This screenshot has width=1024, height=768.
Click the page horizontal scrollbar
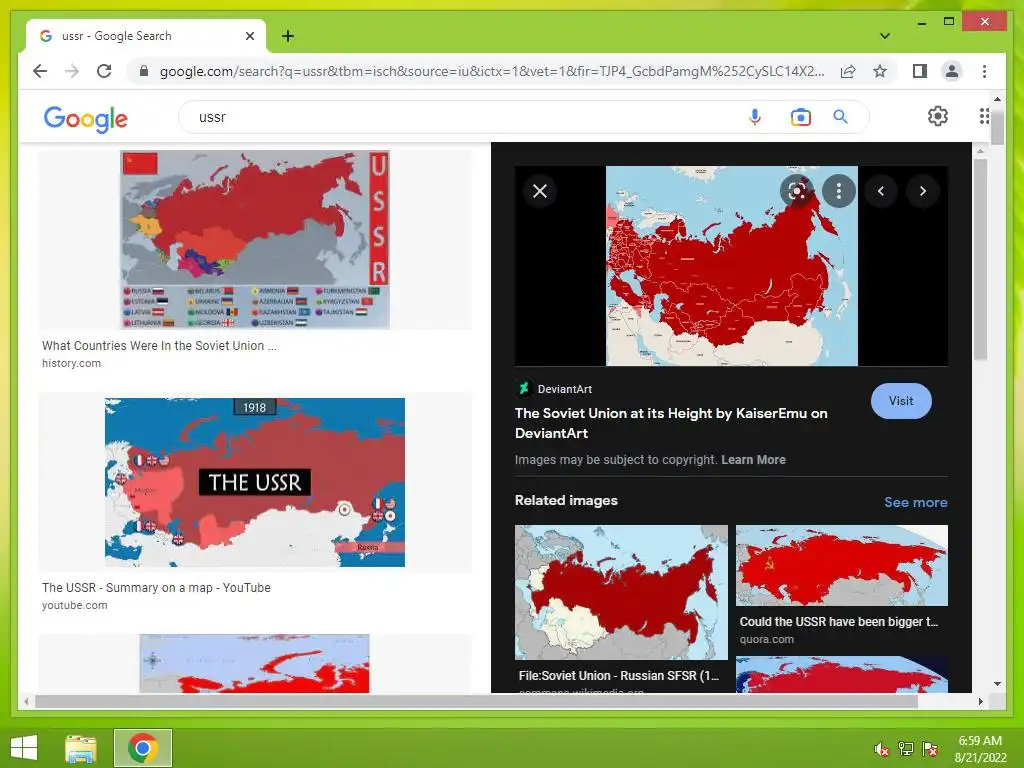click(x=475, y=701)
